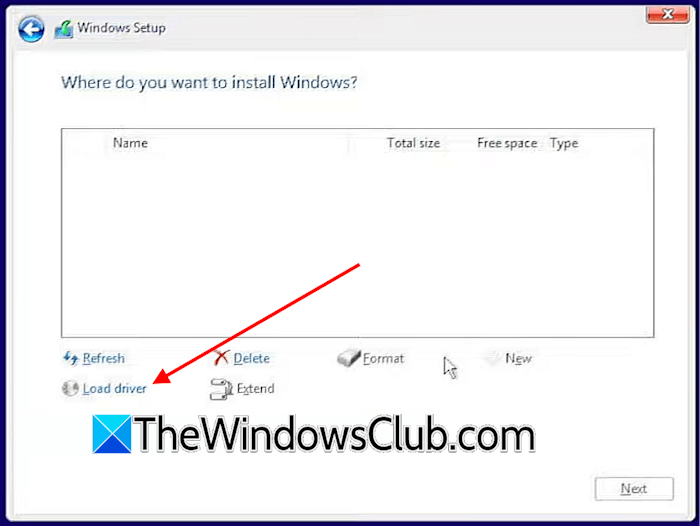Click the Windows Setup title text
Screen dimensions: 700x526
click(121, 28)
